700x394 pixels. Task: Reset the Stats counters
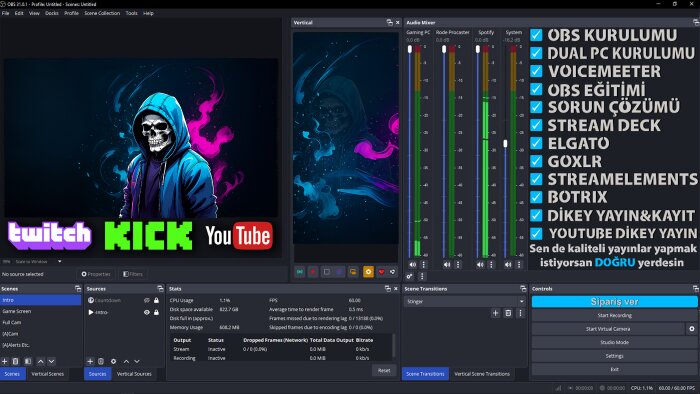[x=384, y=370]
